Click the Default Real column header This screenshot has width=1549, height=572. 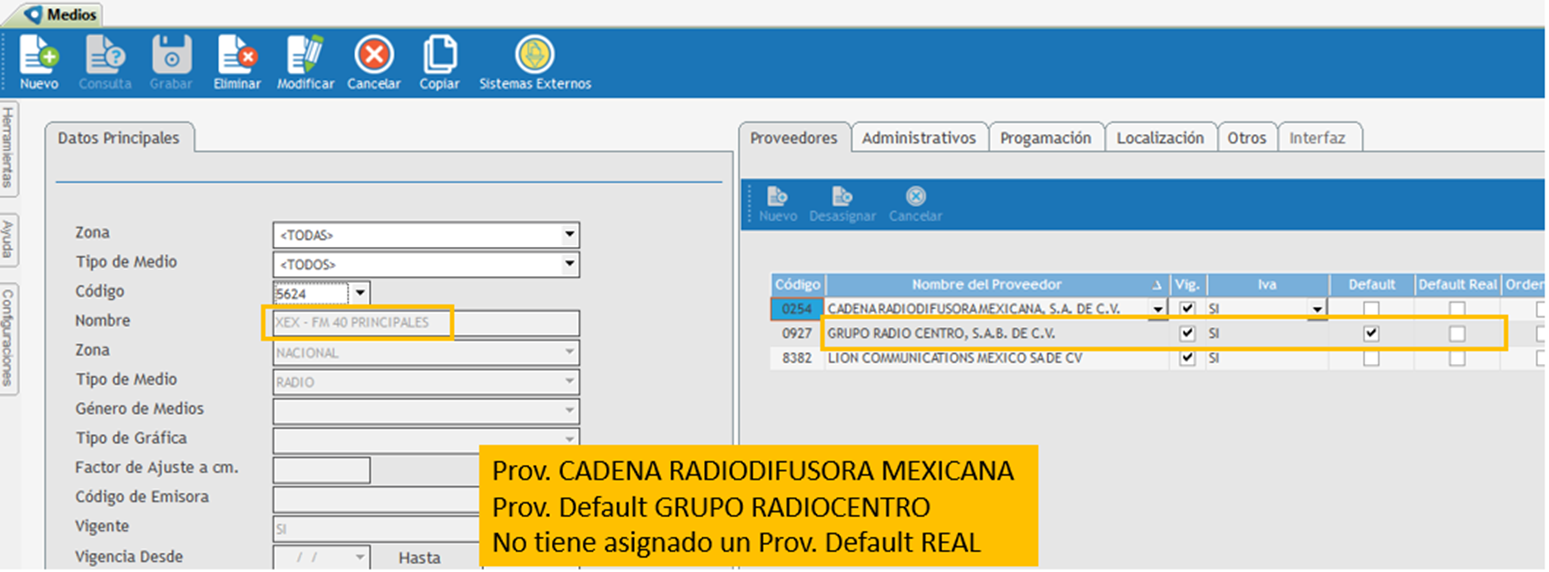1457,285
